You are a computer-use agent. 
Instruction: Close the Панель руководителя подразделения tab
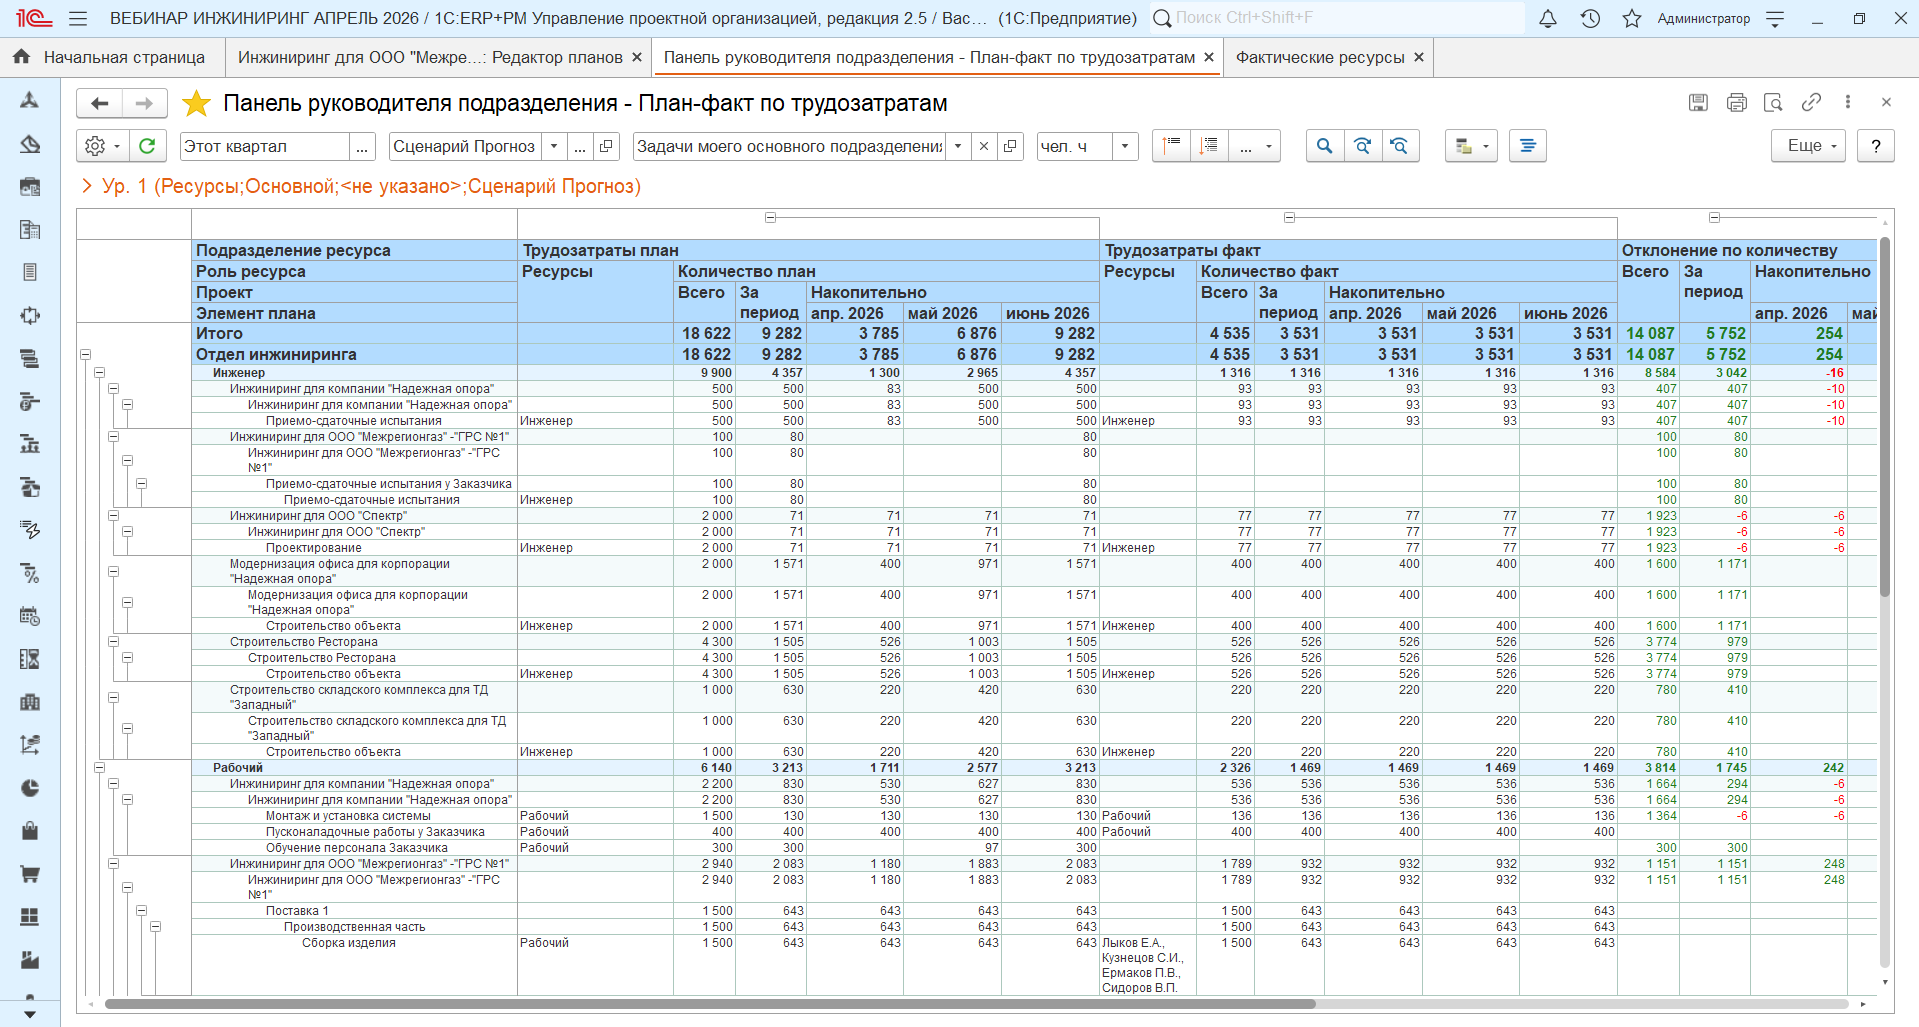(1209, 58)
